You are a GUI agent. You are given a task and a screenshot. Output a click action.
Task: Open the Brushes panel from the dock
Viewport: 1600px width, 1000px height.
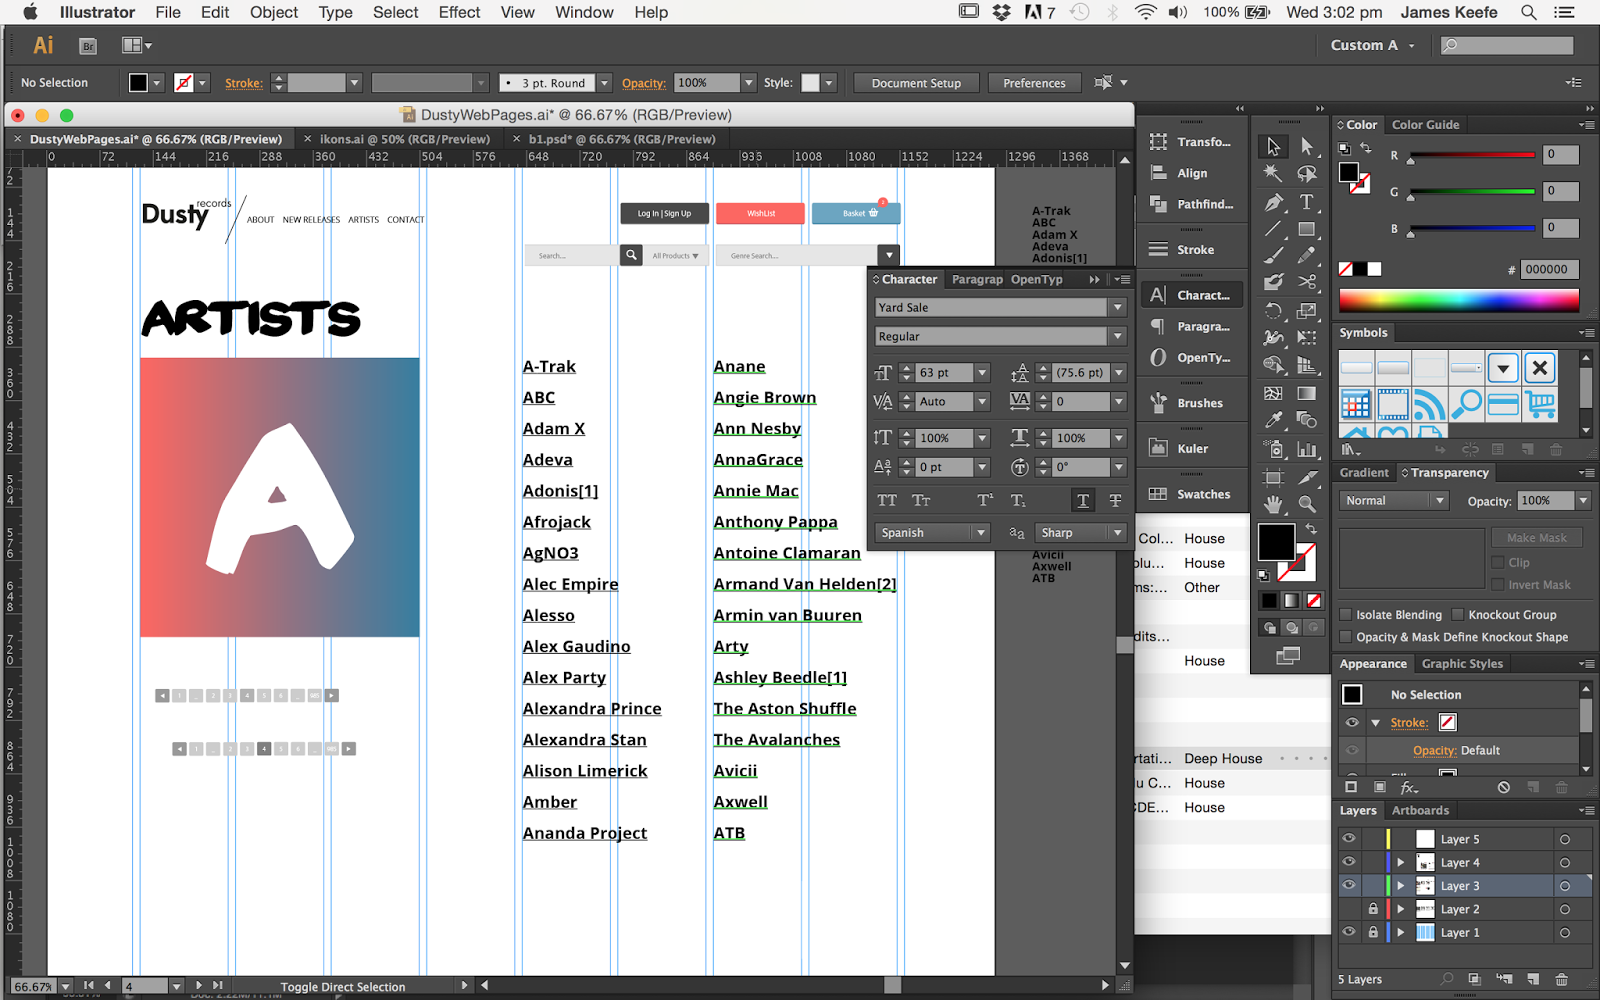tap(1190, 403)
